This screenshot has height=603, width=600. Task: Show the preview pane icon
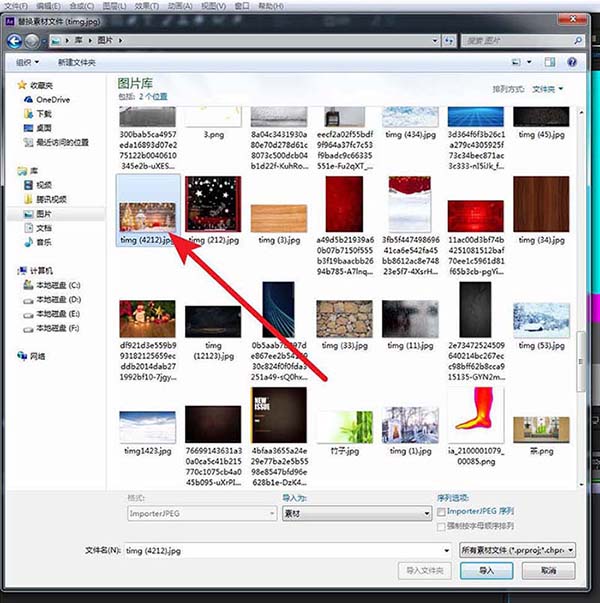[x=550, y=62]
